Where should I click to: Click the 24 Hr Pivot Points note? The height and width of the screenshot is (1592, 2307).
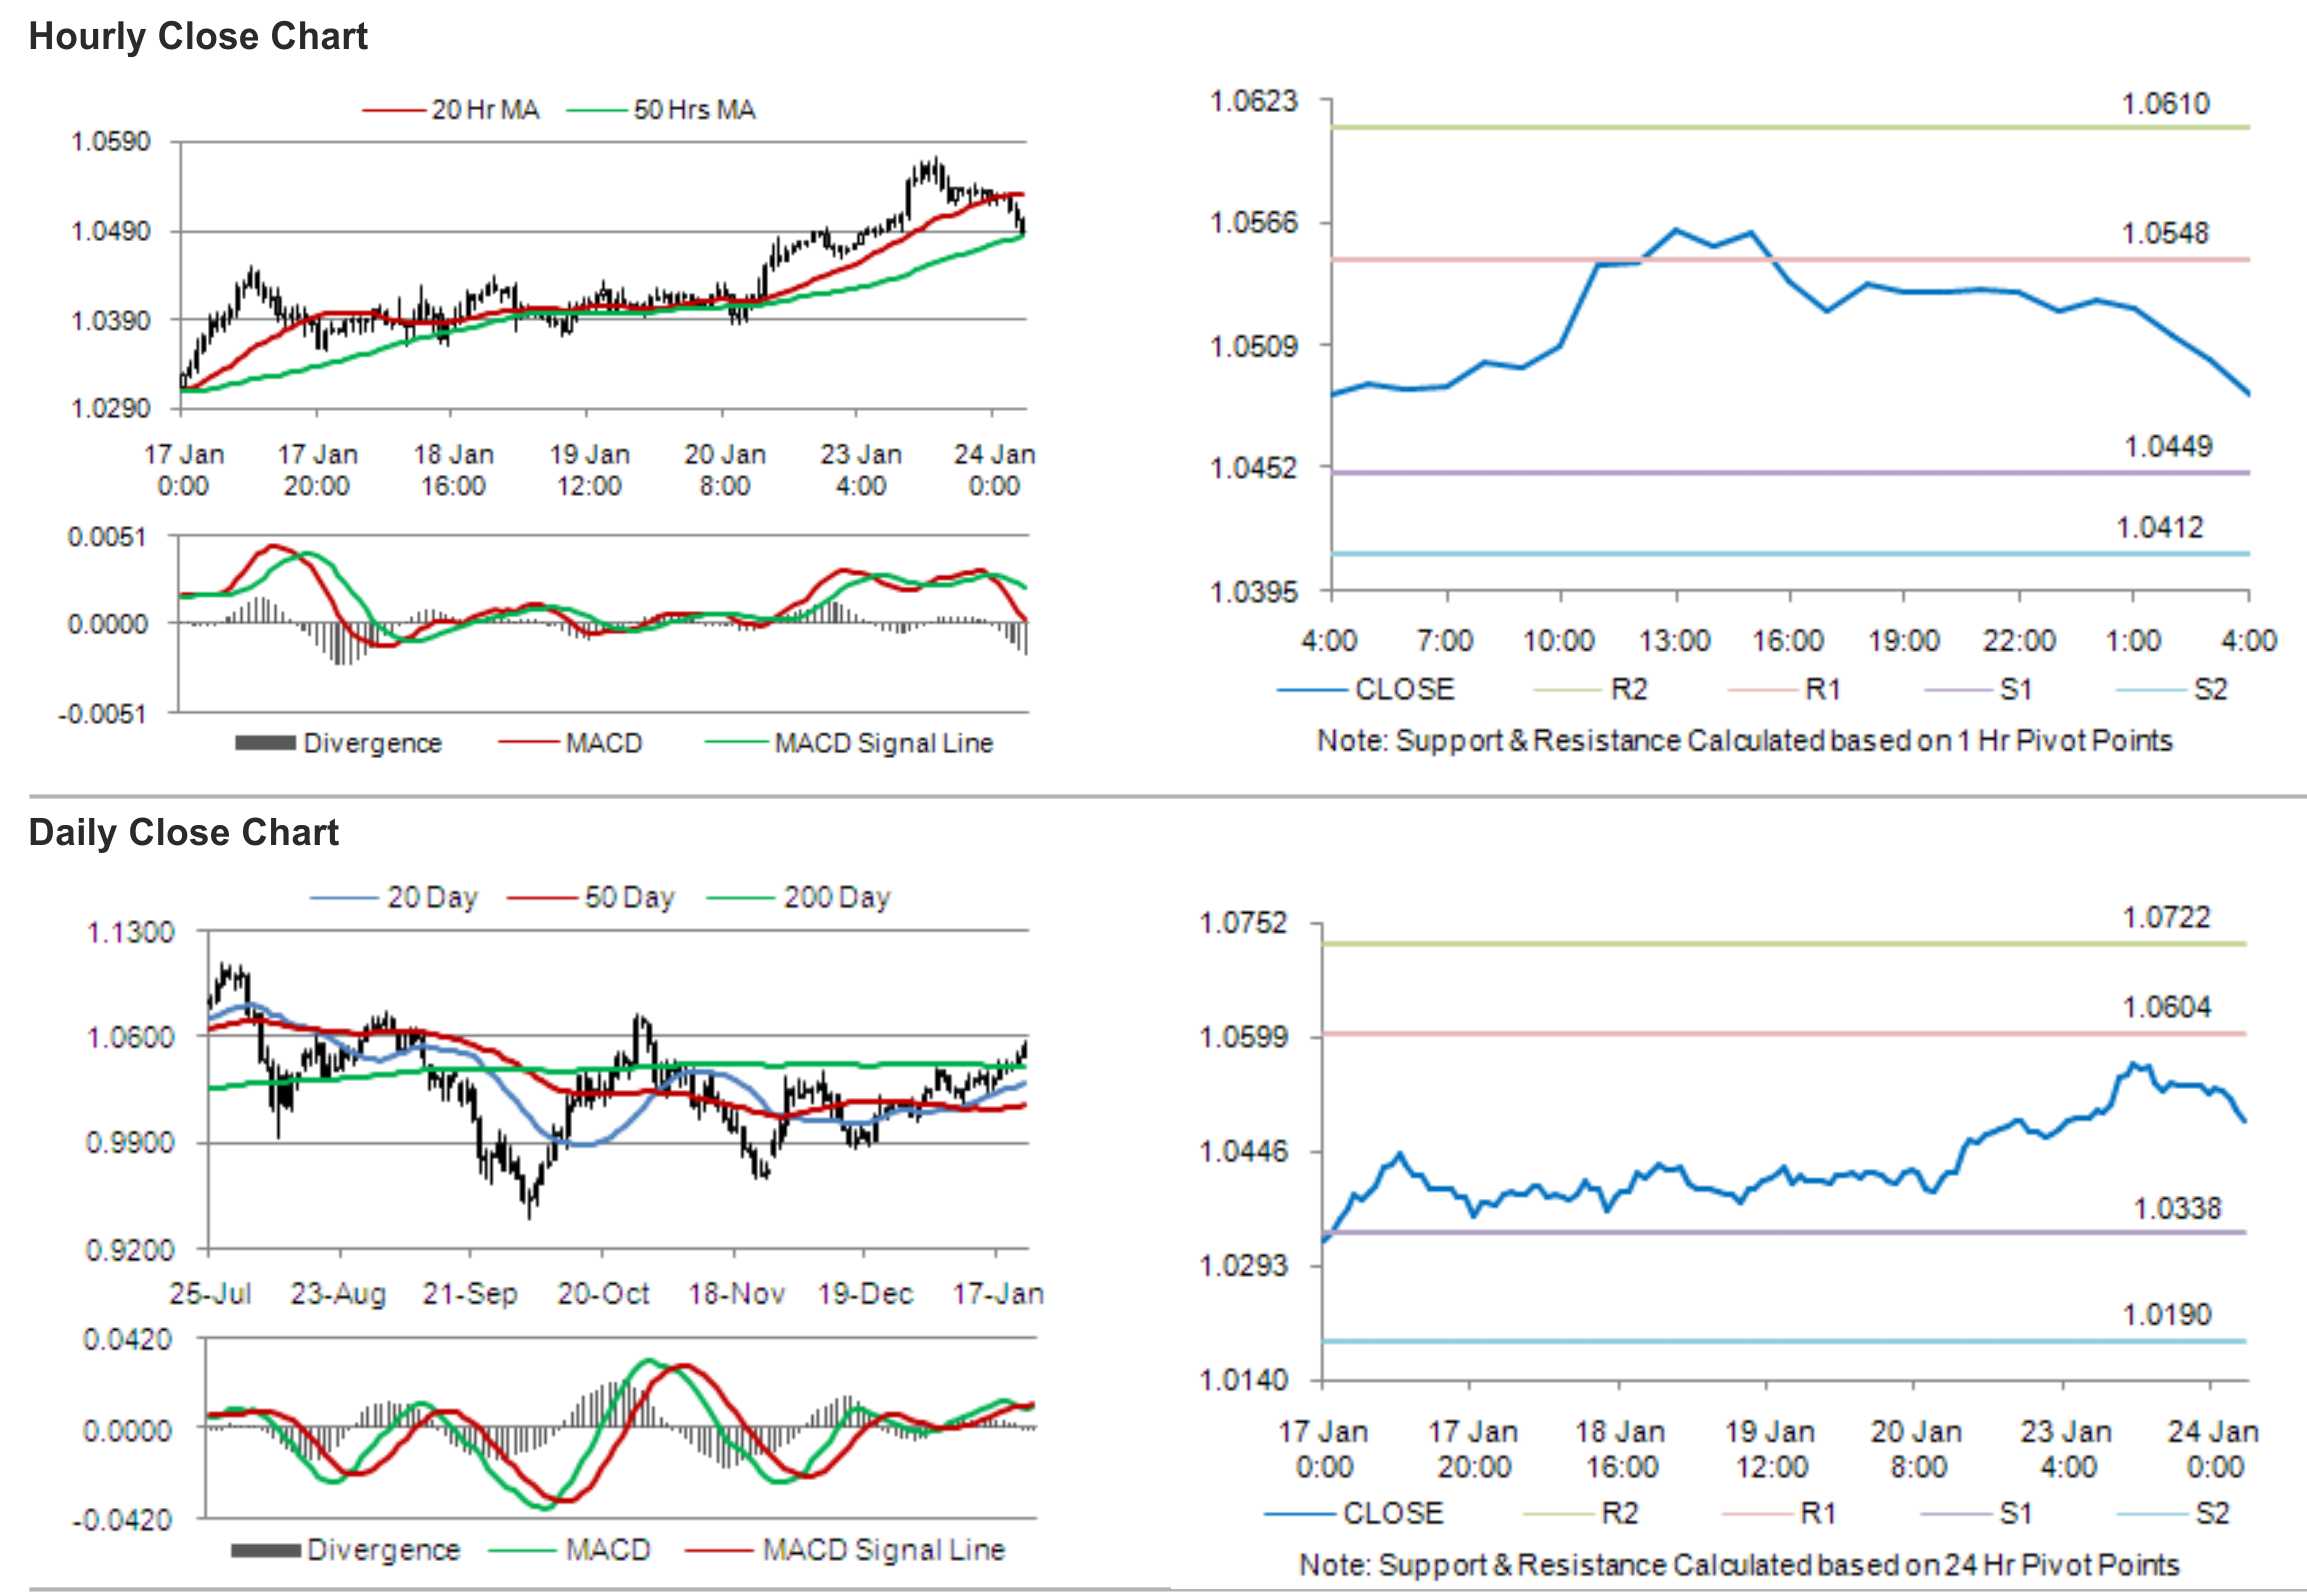[1739, 1565]
